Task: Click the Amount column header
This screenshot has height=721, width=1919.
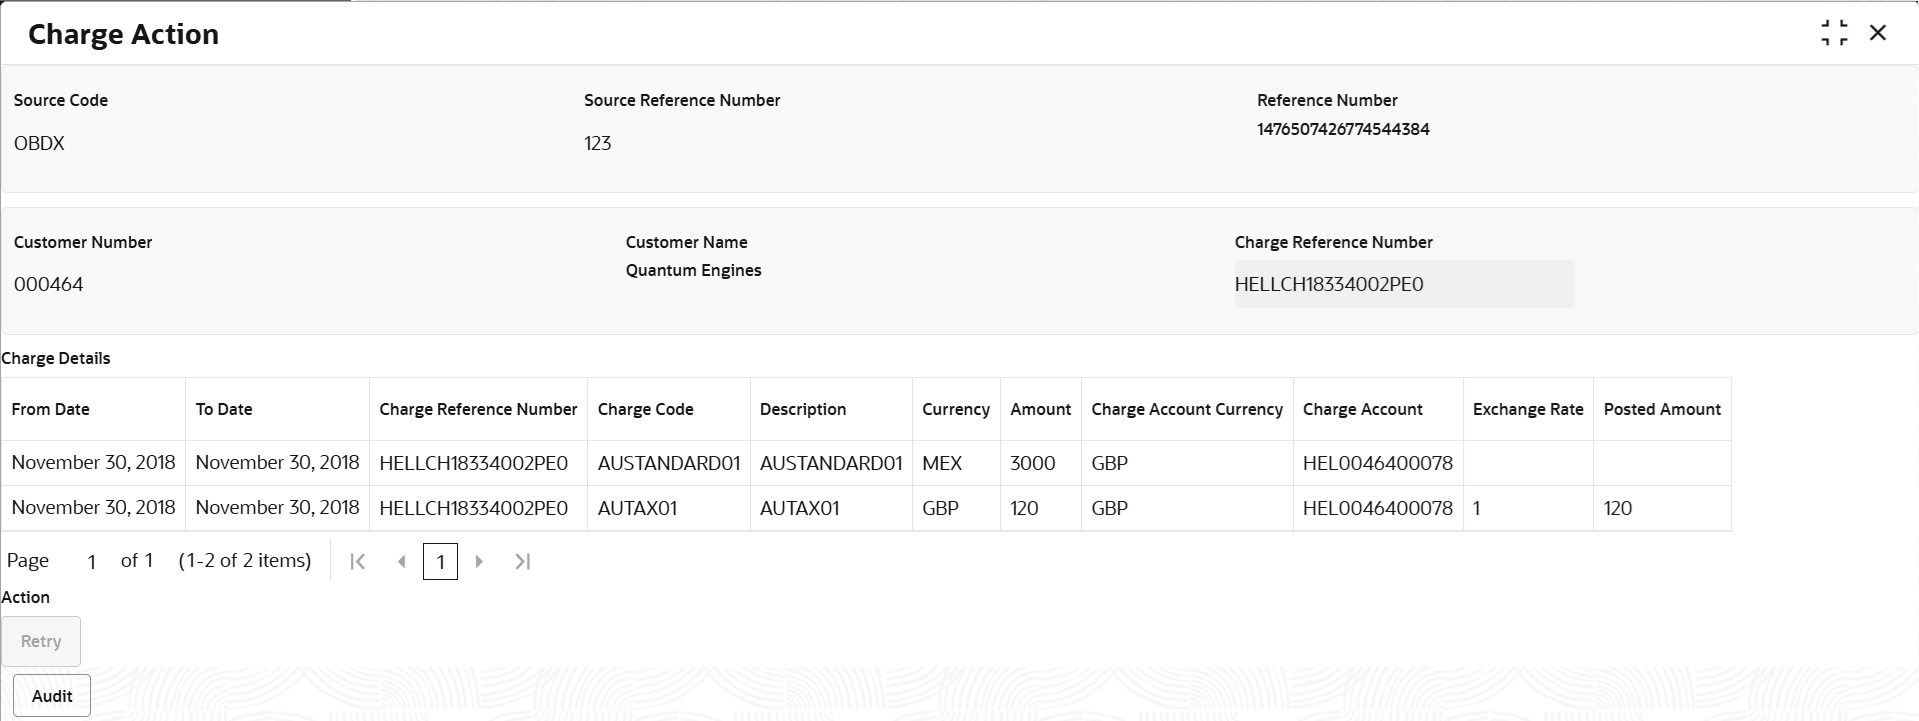Action: [1040, 409]
